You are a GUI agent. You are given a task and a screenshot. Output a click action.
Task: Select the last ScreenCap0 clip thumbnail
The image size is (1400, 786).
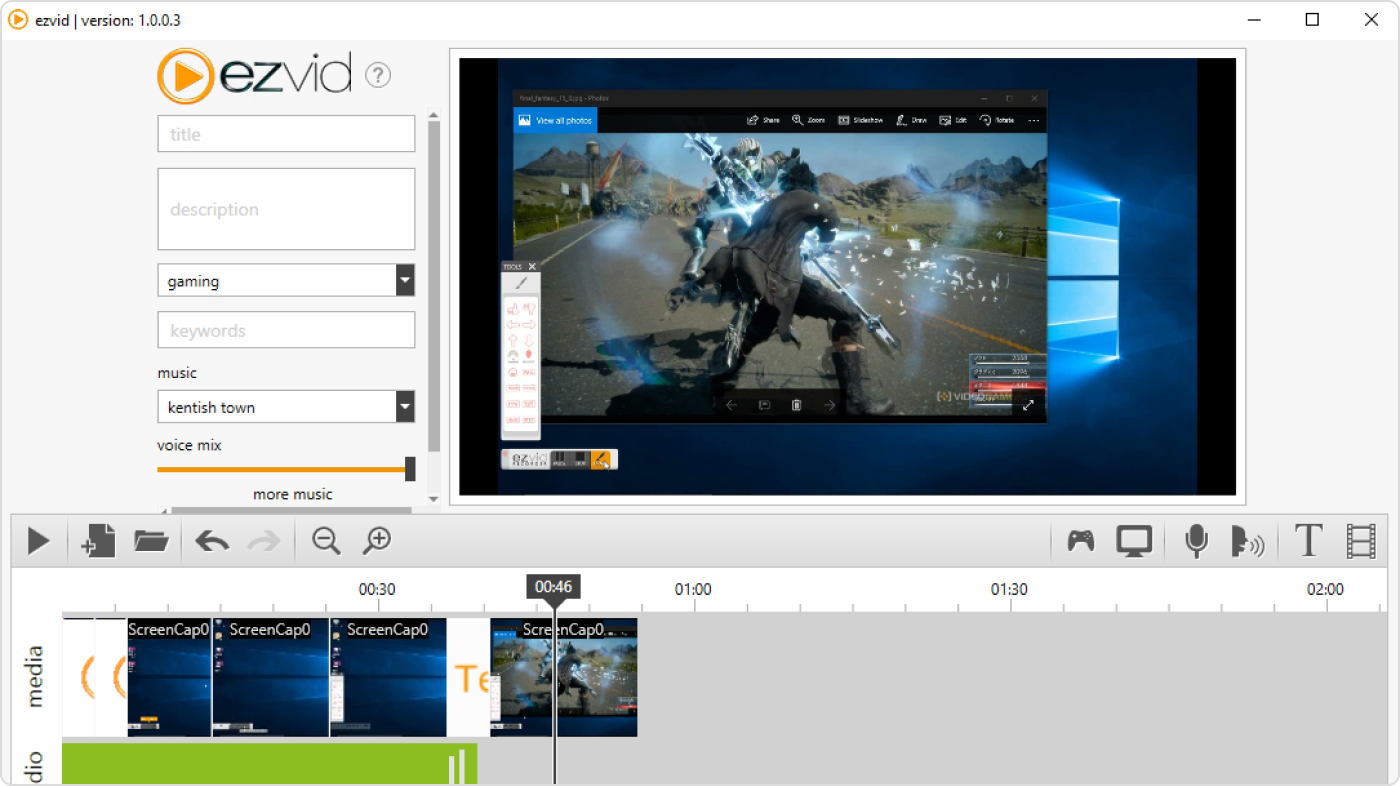pos(563,677)
